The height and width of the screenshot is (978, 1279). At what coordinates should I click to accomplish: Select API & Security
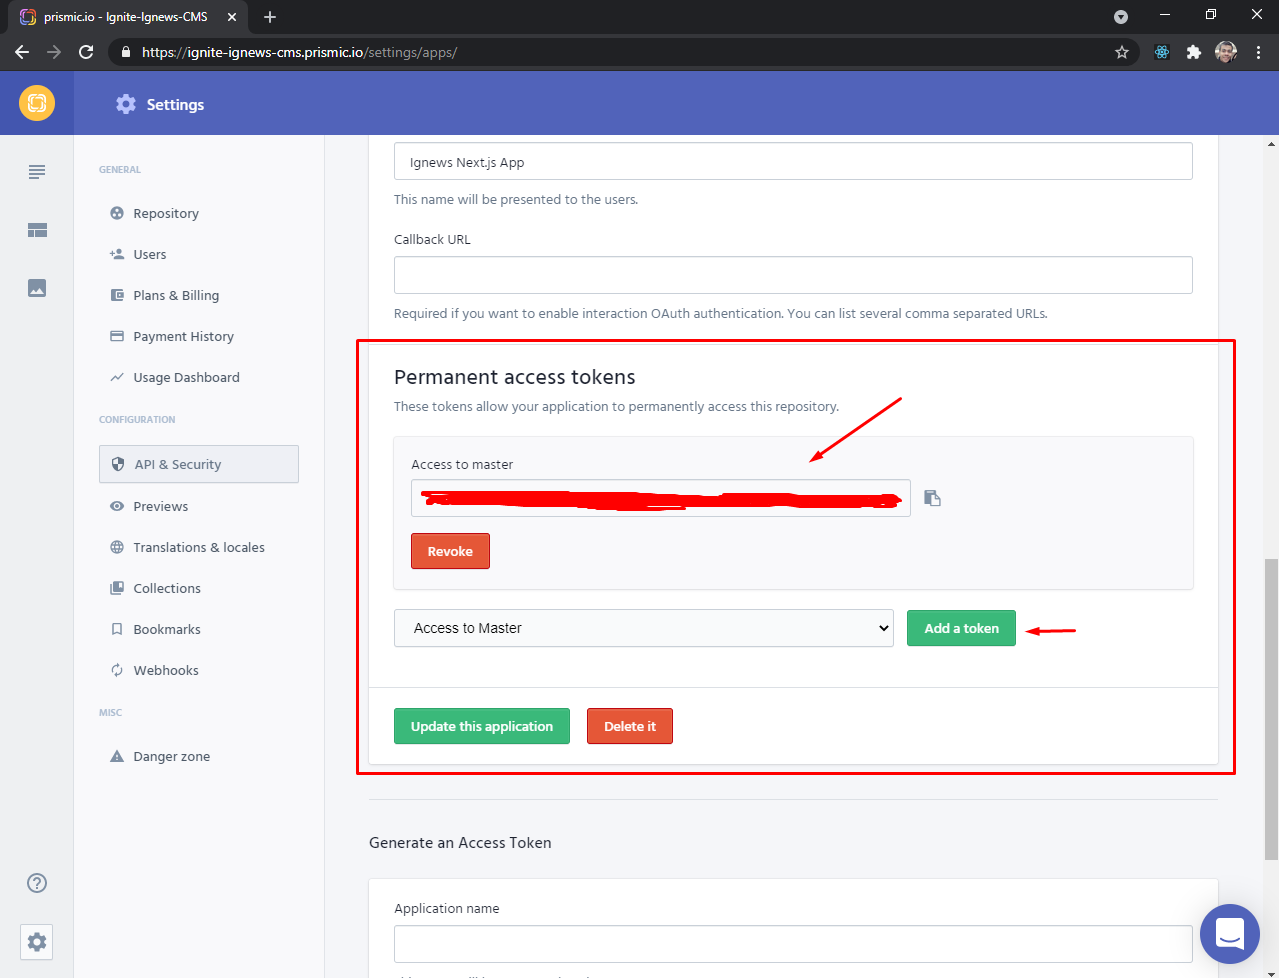pos(199,464)
